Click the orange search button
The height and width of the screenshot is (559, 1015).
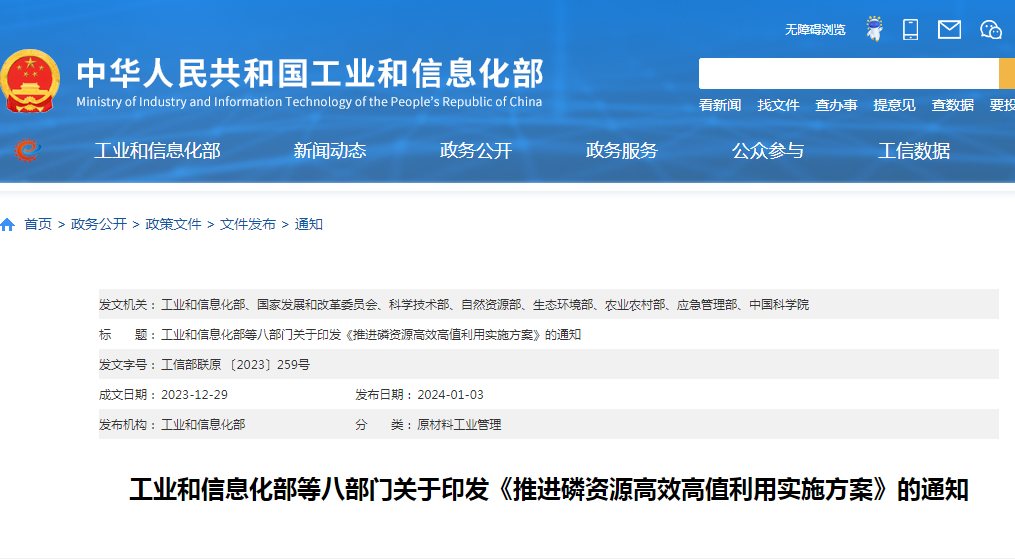[x=1007, y=73]
